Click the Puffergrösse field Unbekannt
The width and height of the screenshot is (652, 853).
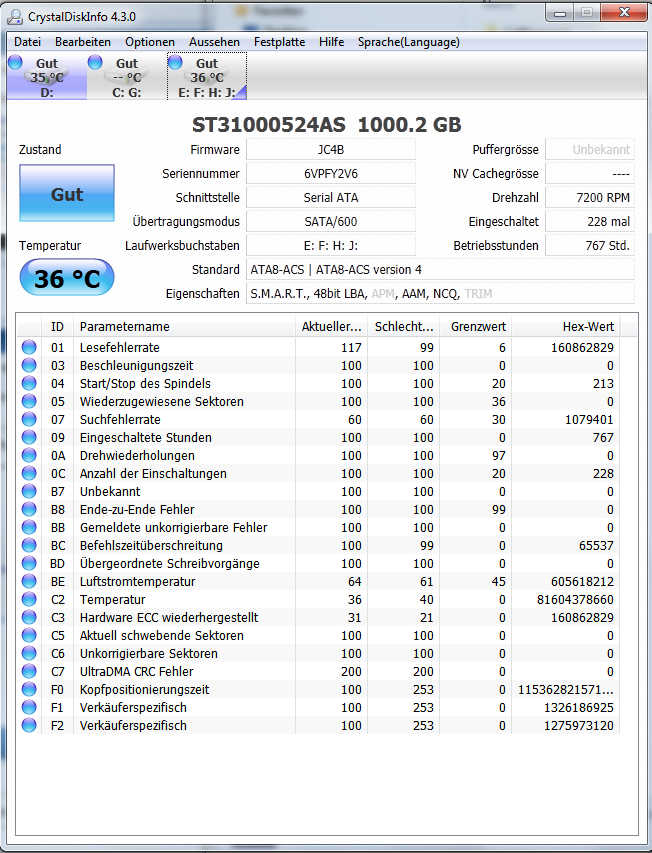590,150
